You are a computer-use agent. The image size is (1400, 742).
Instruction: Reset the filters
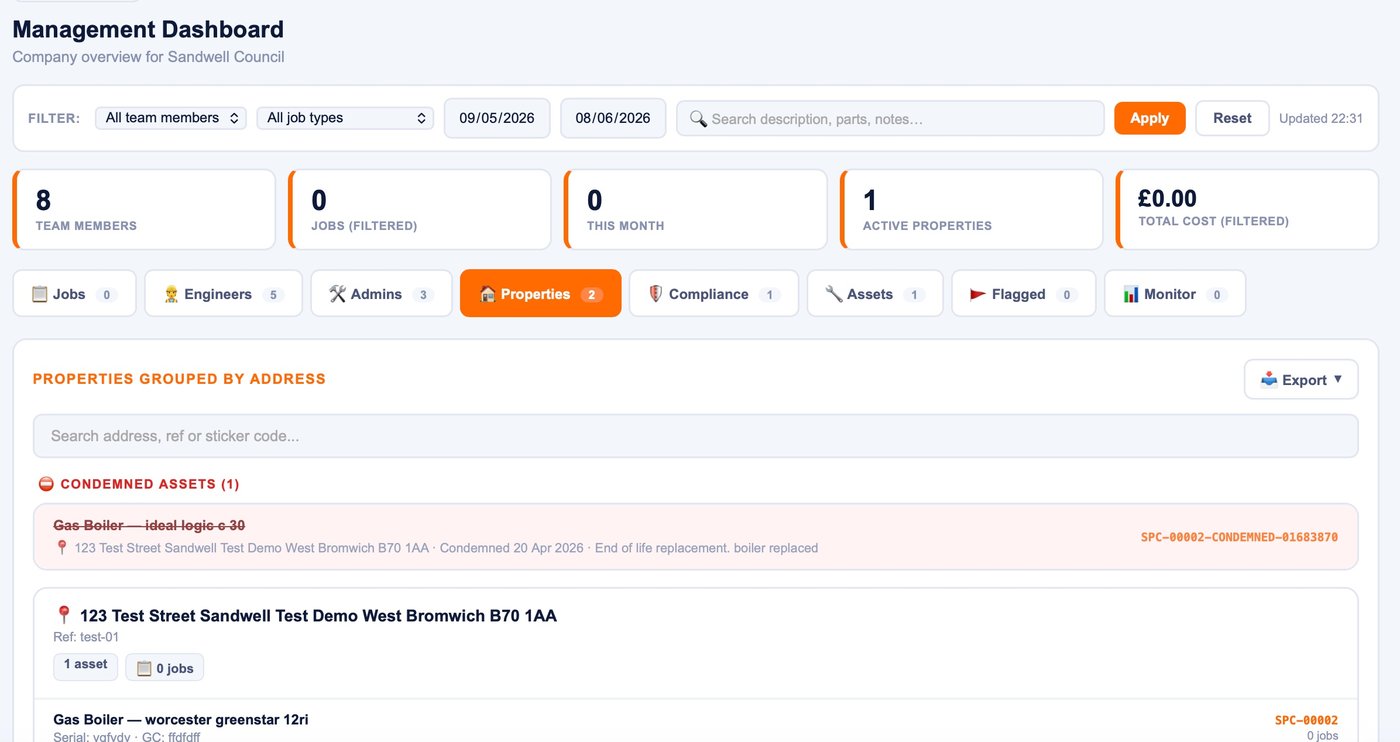1232,118
